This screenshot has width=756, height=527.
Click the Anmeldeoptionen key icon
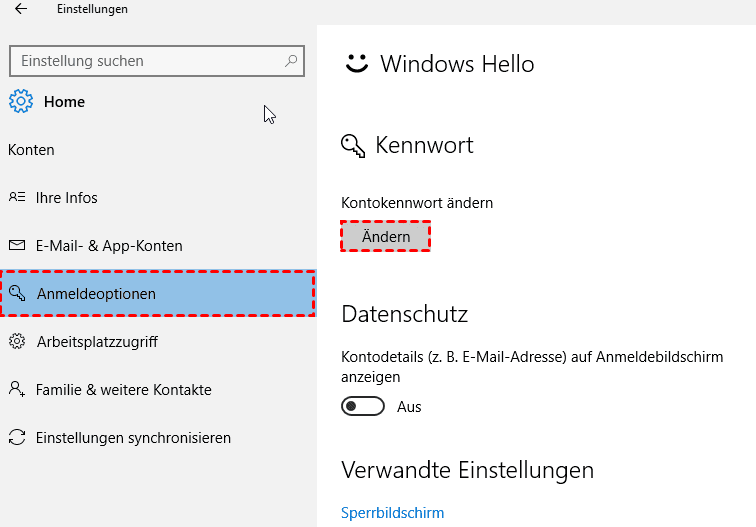(17, 293)
